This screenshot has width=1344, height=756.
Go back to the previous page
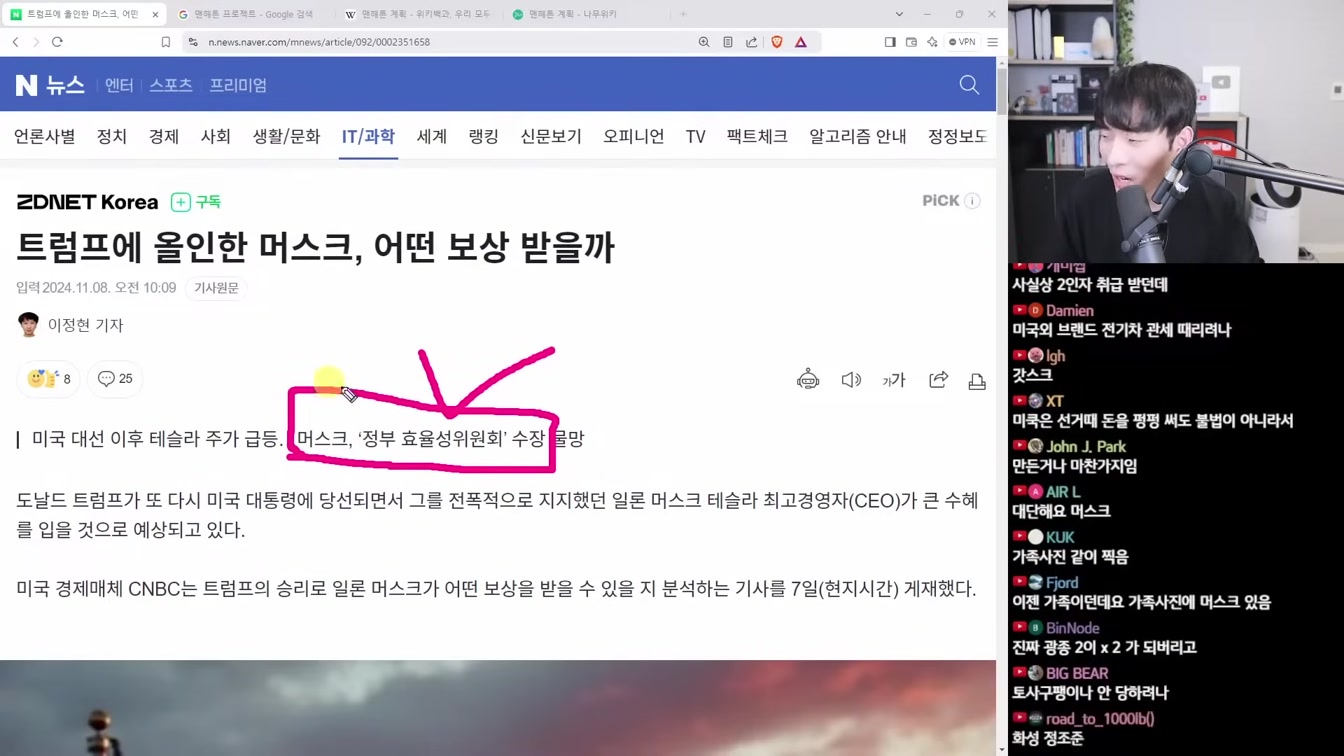tap(15, 42)
